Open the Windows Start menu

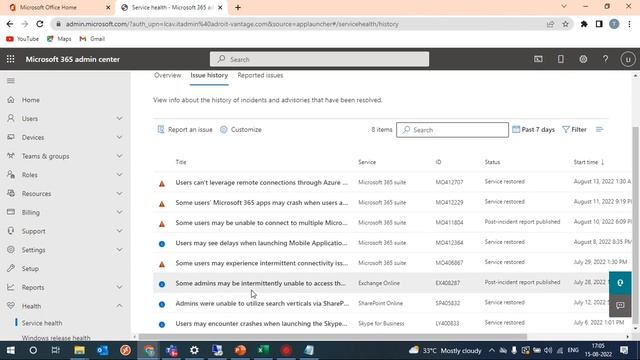(11, 350)
